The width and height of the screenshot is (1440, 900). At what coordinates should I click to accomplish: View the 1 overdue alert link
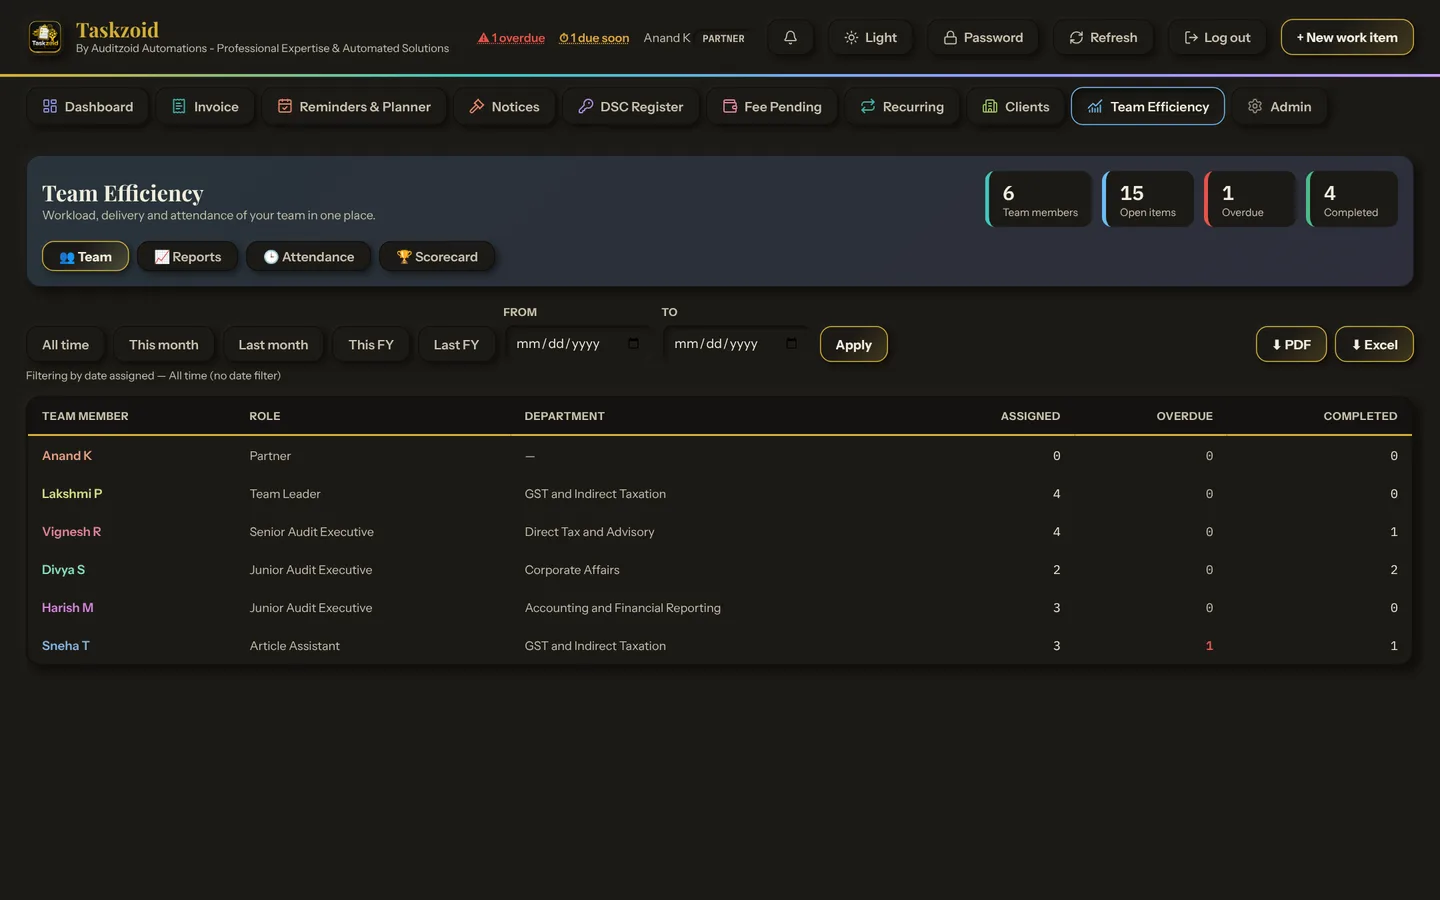(x=511, y=38)
